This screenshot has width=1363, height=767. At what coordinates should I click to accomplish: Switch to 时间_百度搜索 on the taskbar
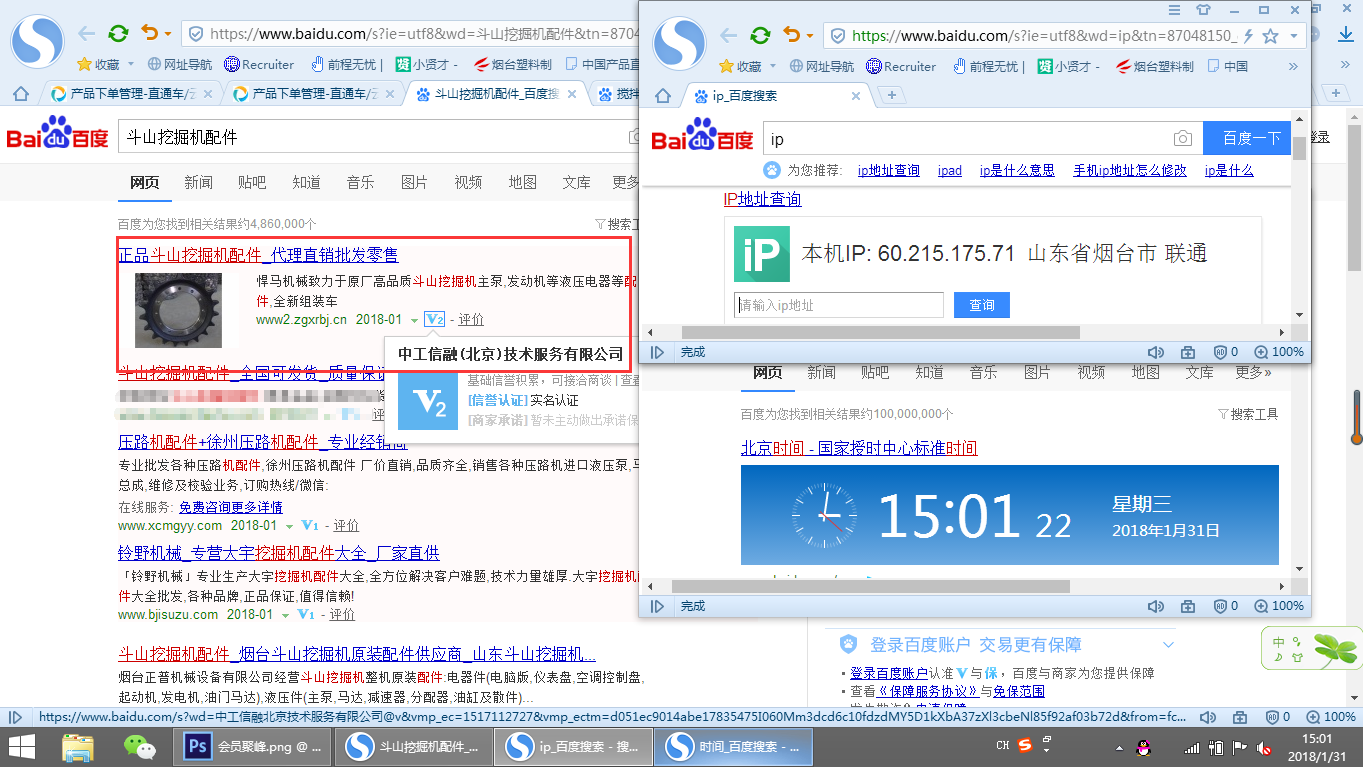(x=732, y=747)
